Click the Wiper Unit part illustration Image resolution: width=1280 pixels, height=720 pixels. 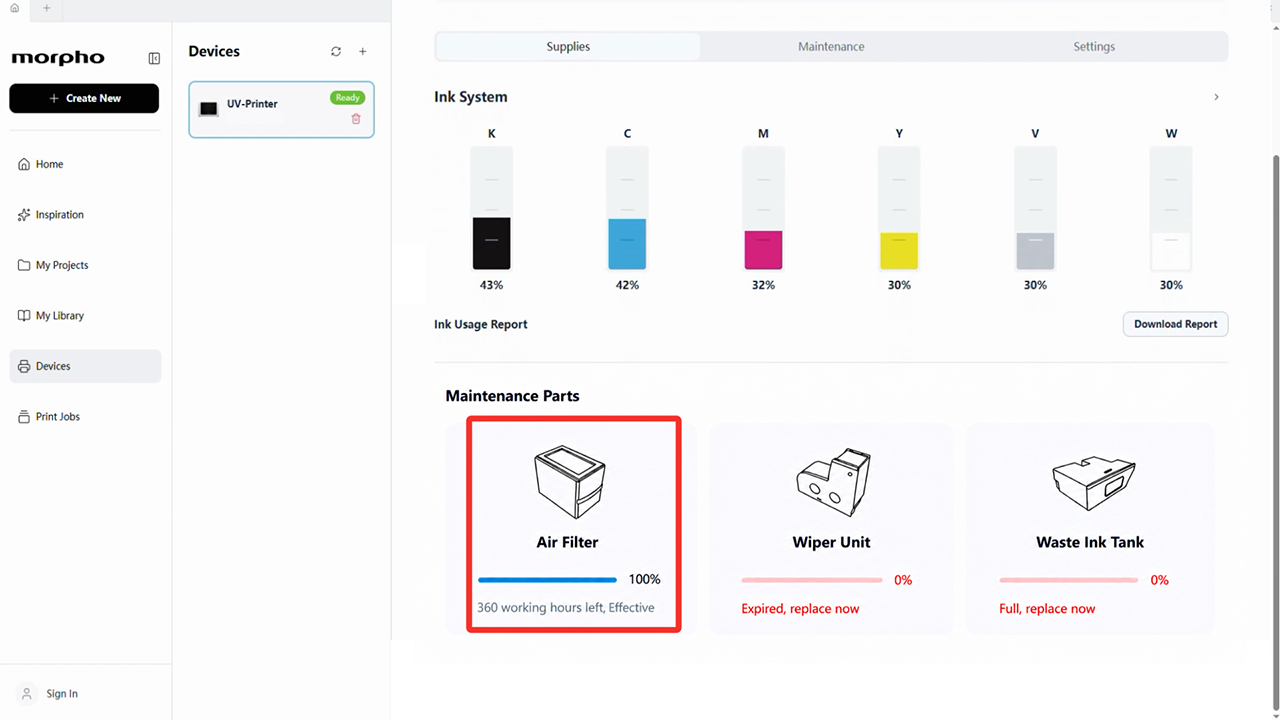(833, 481)
